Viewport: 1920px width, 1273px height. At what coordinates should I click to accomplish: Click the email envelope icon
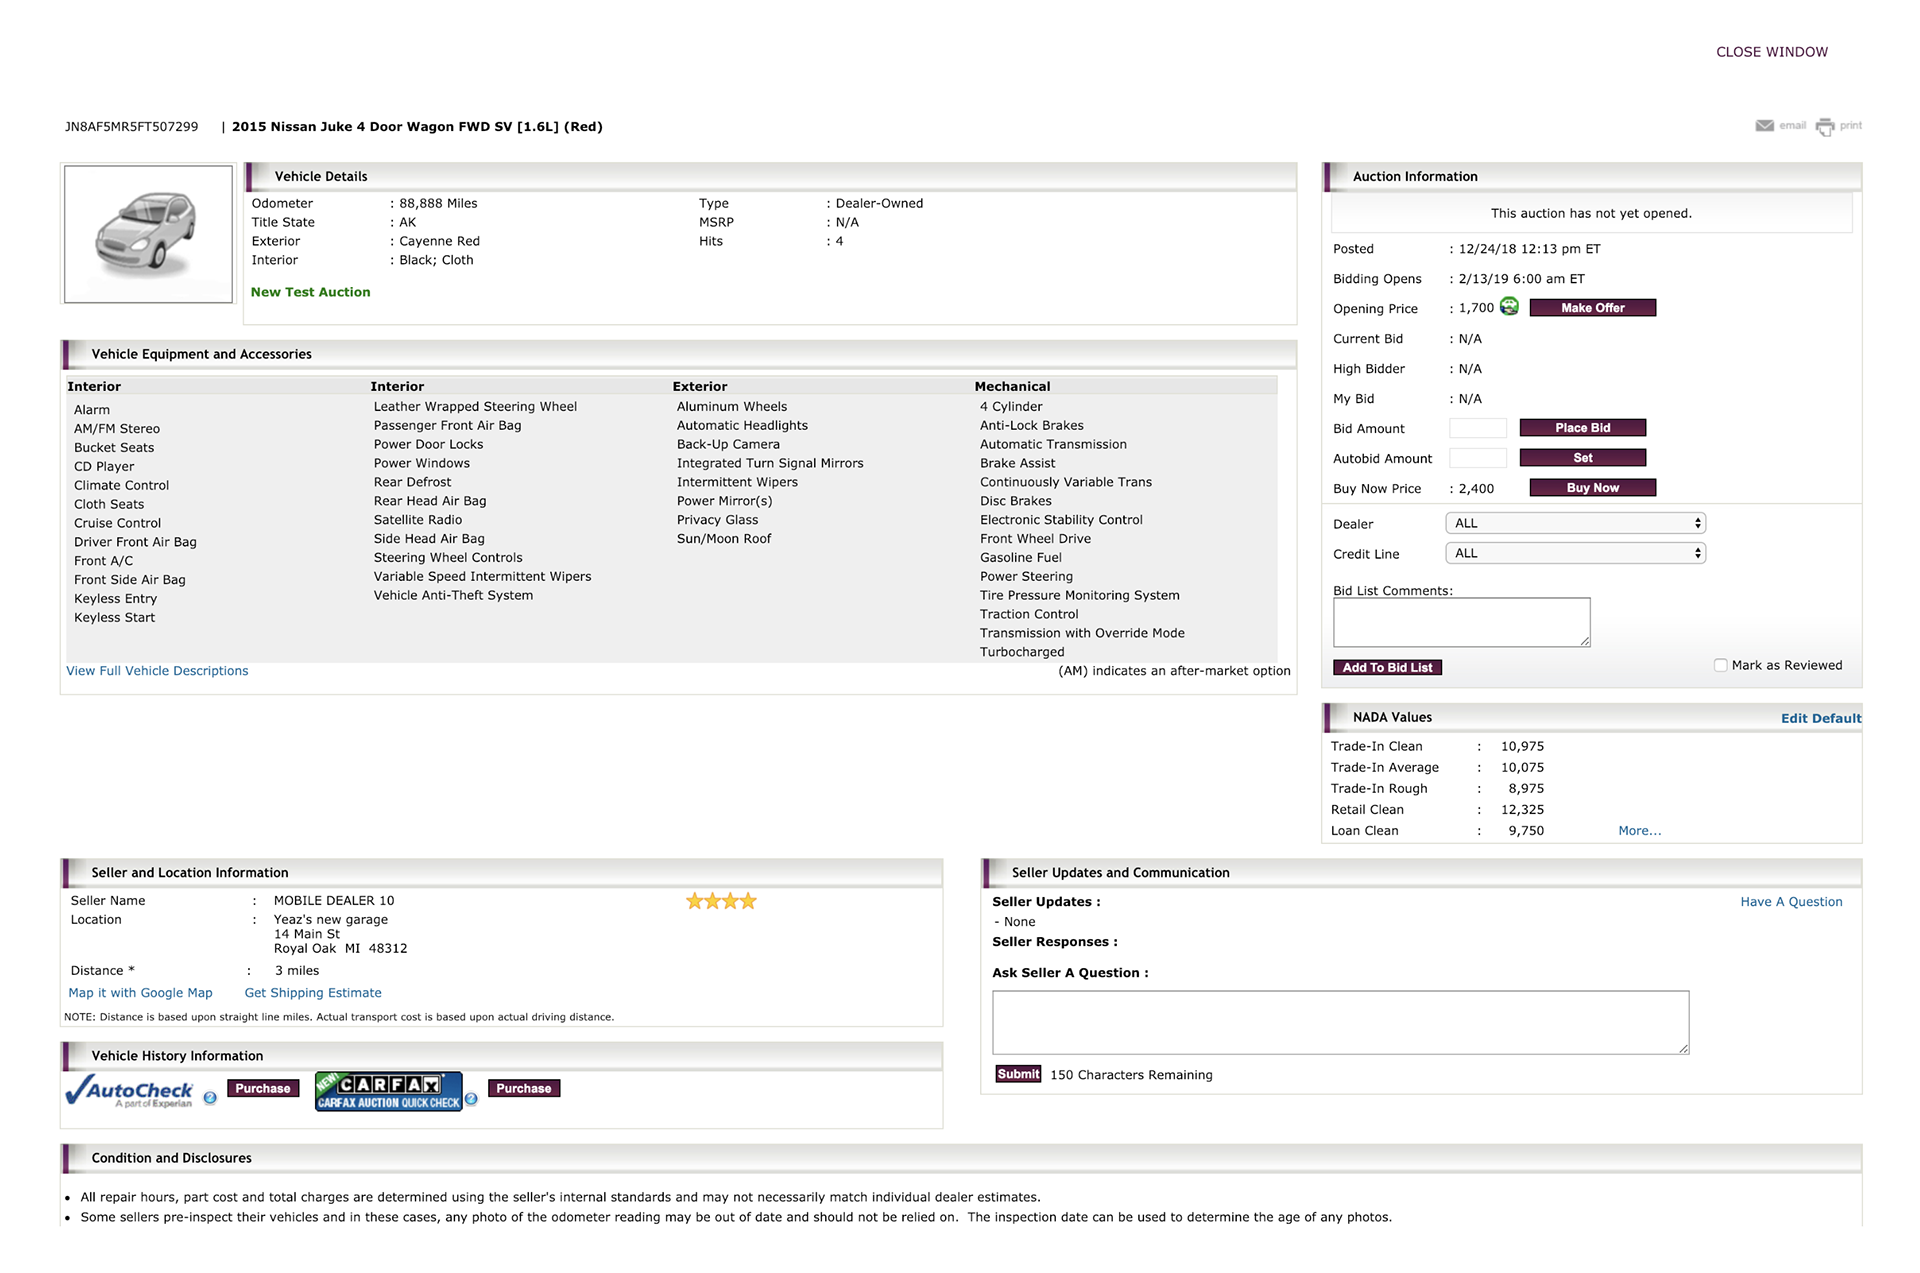pos(1764,126)
